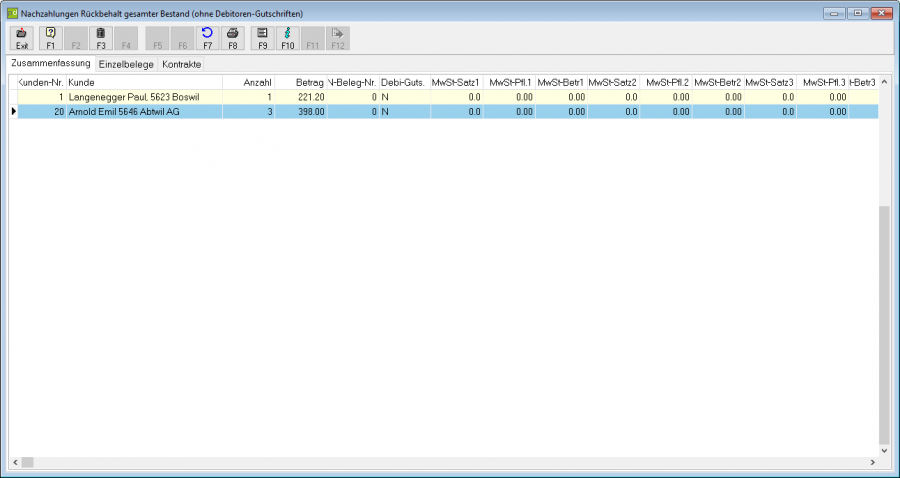
Task: Click customer number 20 cell
Action: coord(42,112)
